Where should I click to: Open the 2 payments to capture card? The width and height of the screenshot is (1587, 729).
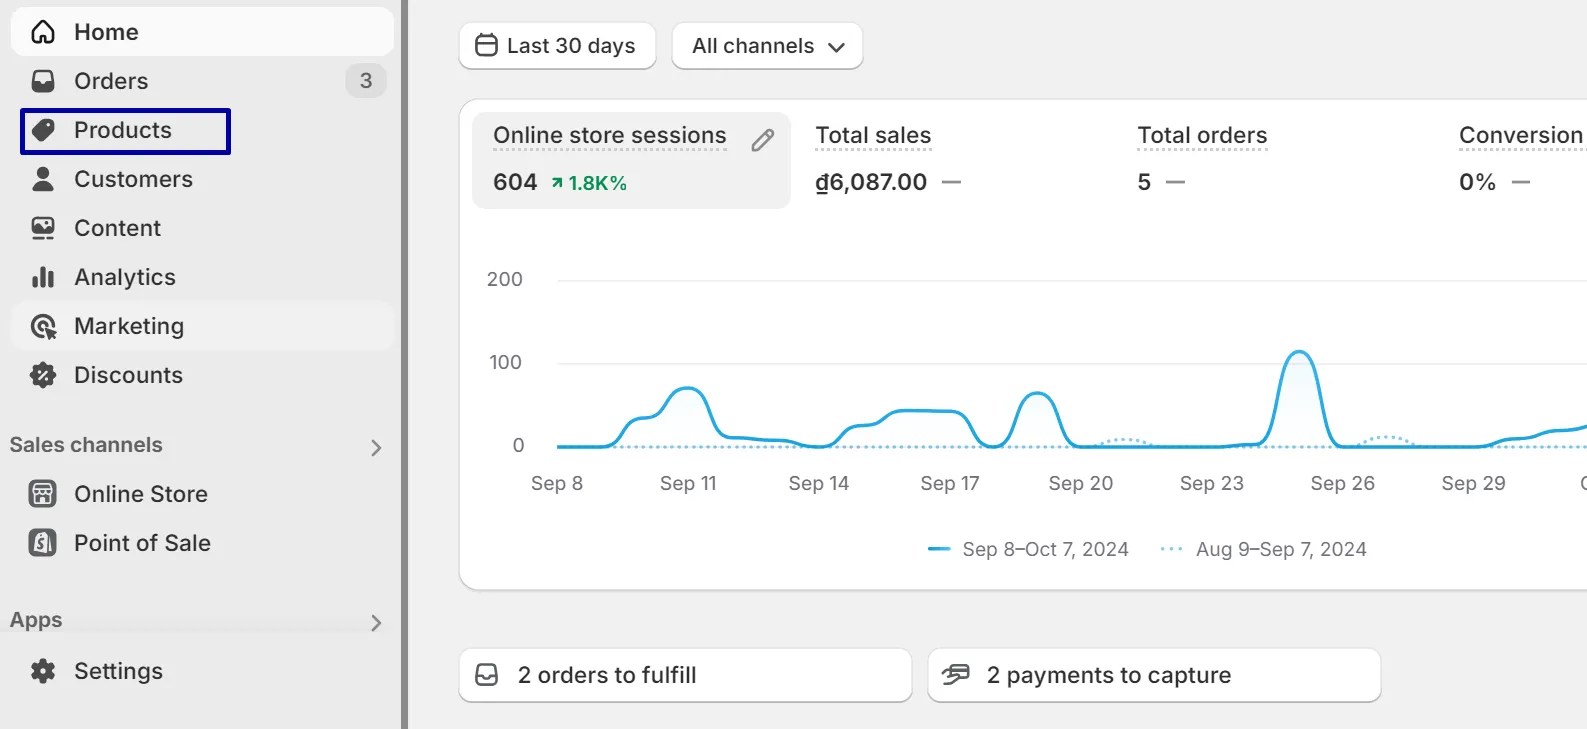tap(1154, 675)
